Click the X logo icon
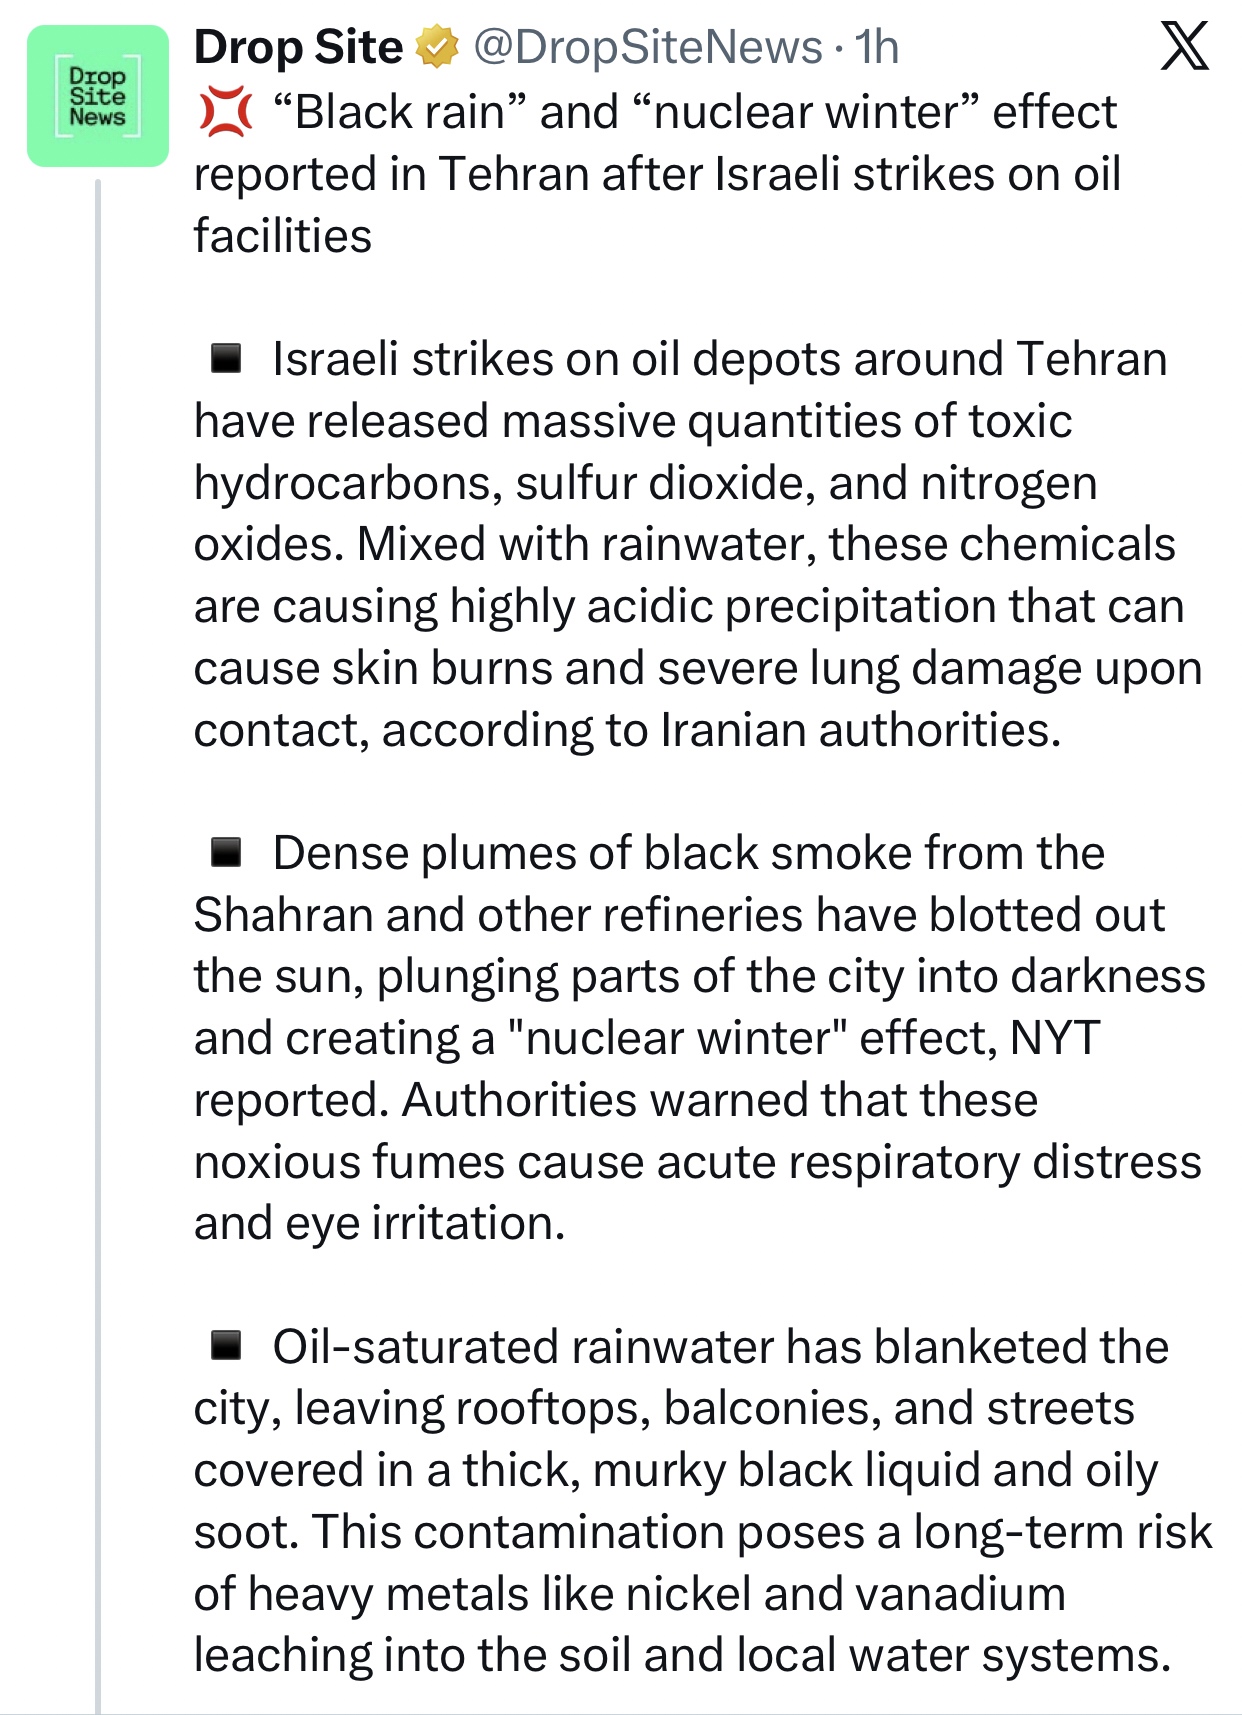This screenshot has height=1715, width=1242. (1184, 46)
